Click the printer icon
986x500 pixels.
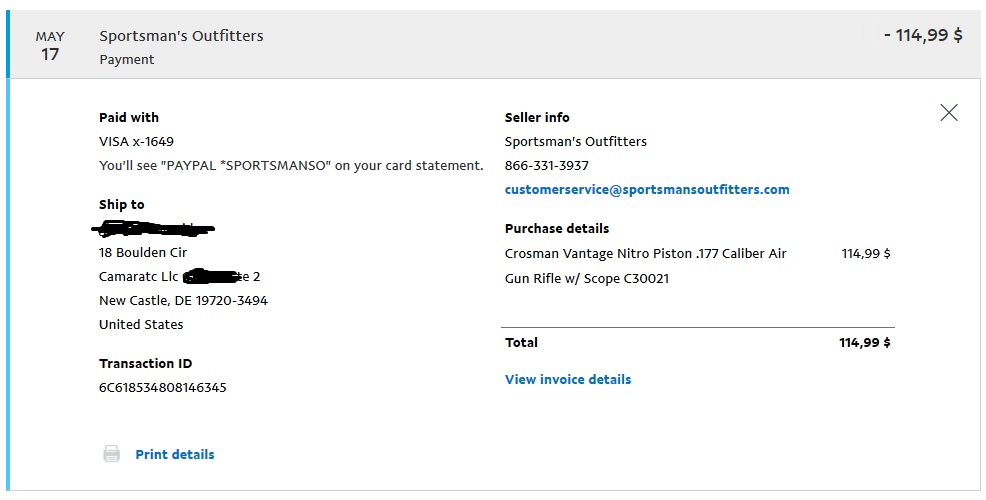click(111, 454)
